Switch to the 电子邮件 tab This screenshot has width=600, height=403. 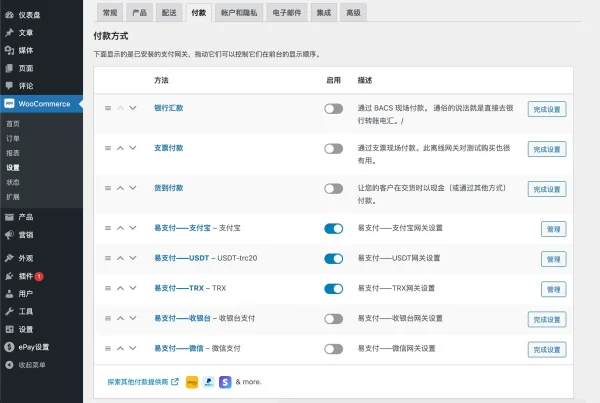pyautogui.click(x=287, y=13)
